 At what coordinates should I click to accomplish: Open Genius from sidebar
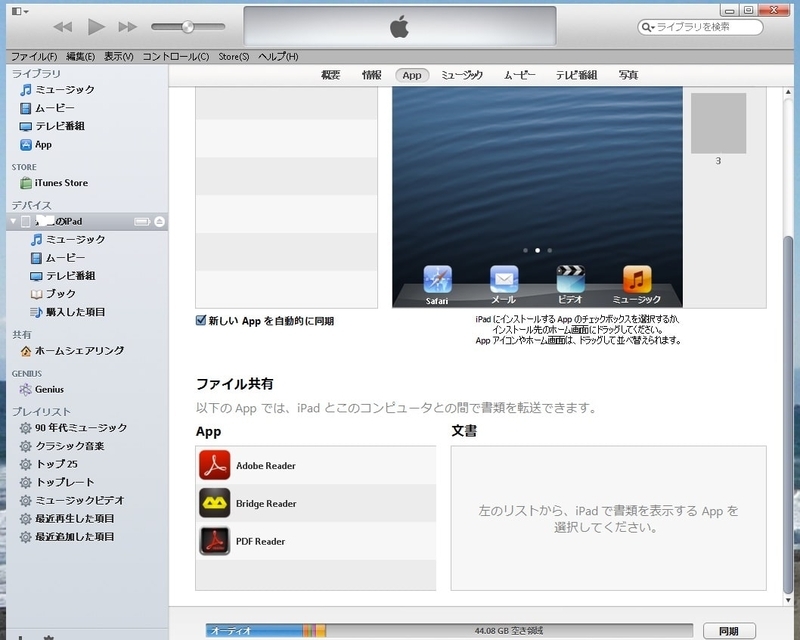[42, 389]
